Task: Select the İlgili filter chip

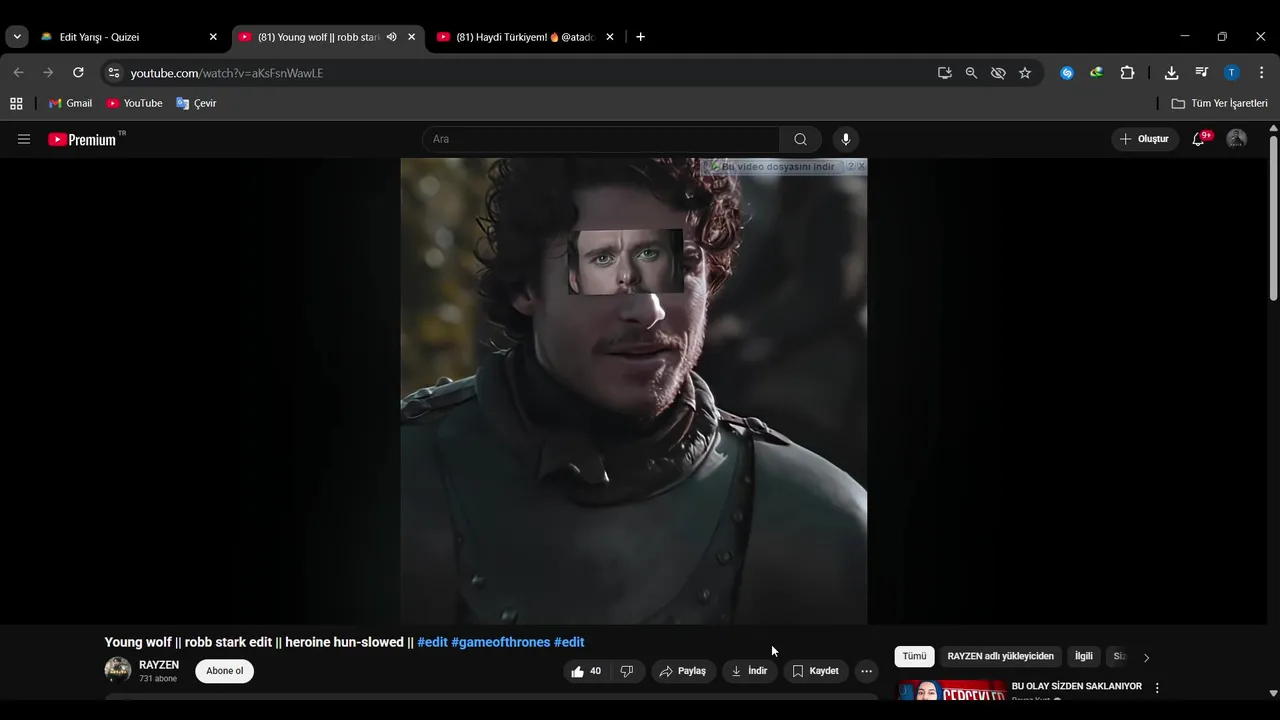Action: [x=1084, y=657]
